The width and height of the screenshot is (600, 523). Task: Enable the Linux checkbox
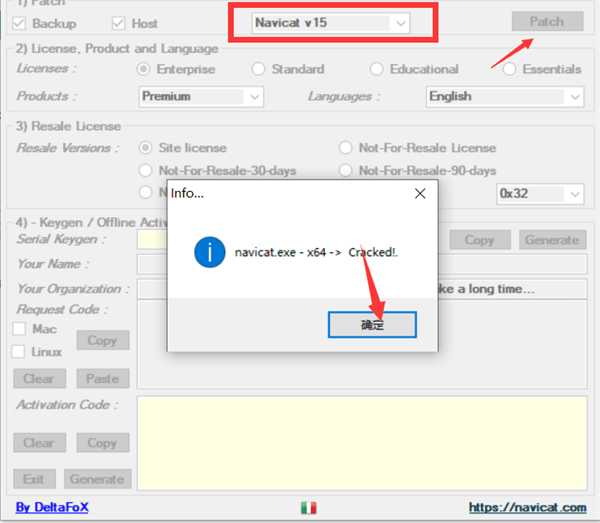click(x=18, y=351)
